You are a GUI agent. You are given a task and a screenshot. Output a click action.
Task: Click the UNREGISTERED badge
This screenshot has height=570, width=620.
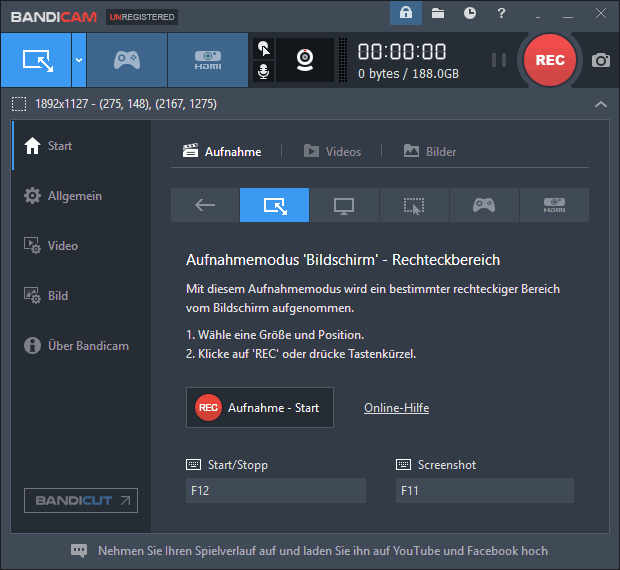142,17
